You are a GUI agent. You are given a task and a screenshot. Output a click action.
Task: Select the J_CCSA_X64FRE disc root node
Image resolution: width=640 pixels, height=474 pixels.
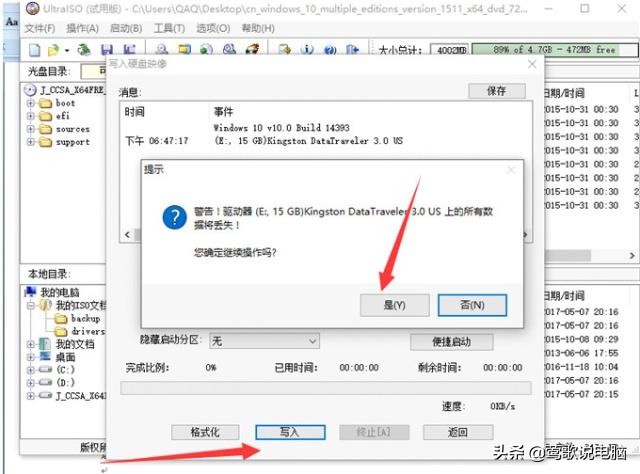click(71, 90)
